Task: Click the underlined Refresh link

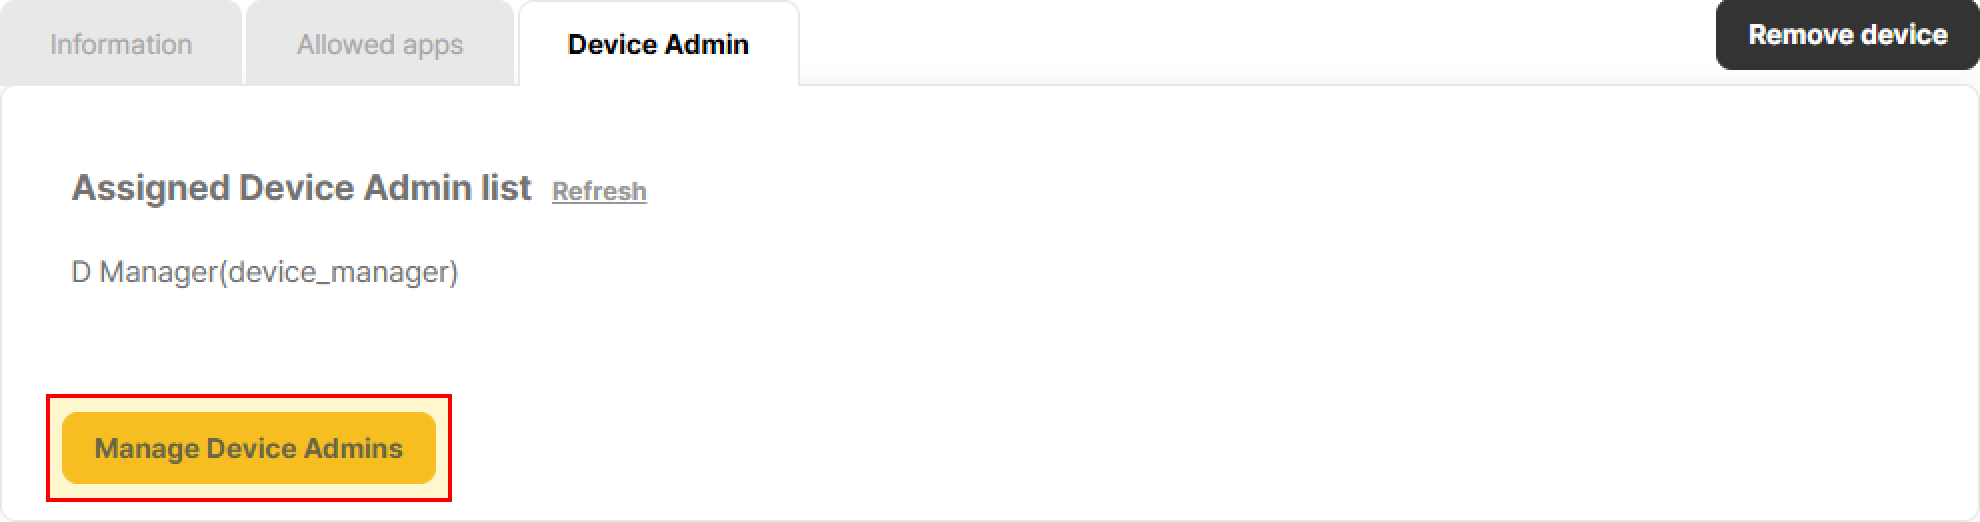Action: 599,191
